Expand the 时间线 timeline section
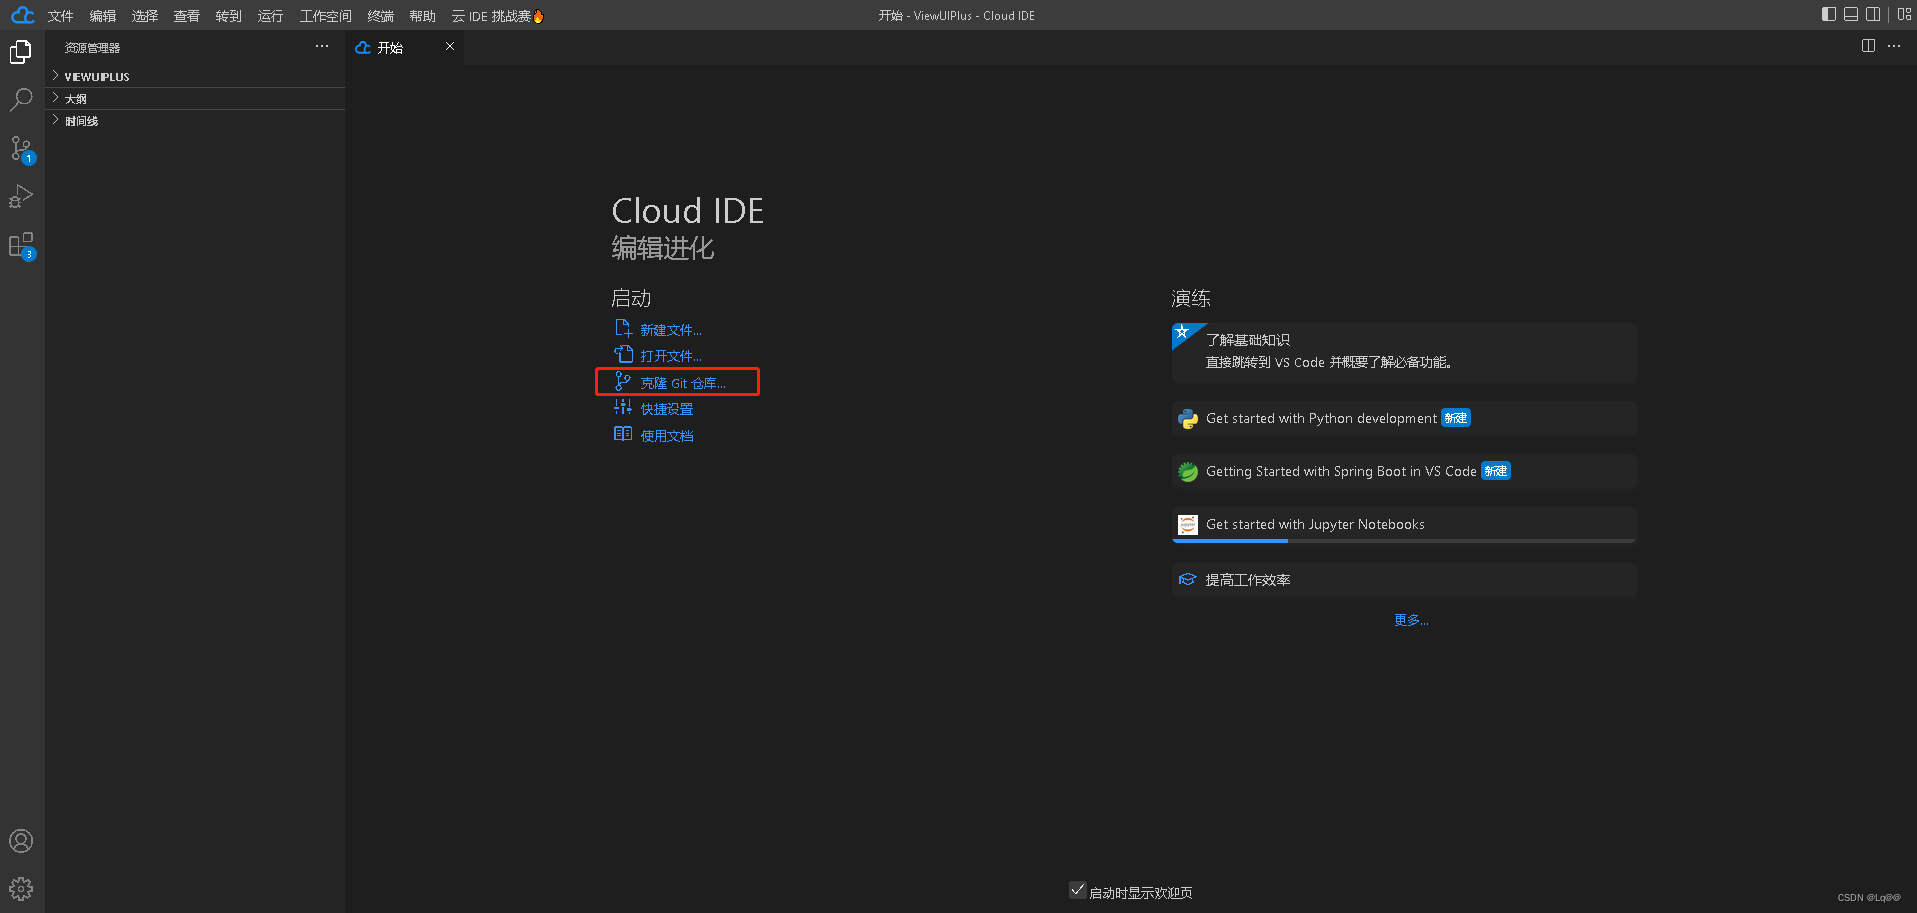This screenshot has width=1917, height=913. (x=196, y=120)
